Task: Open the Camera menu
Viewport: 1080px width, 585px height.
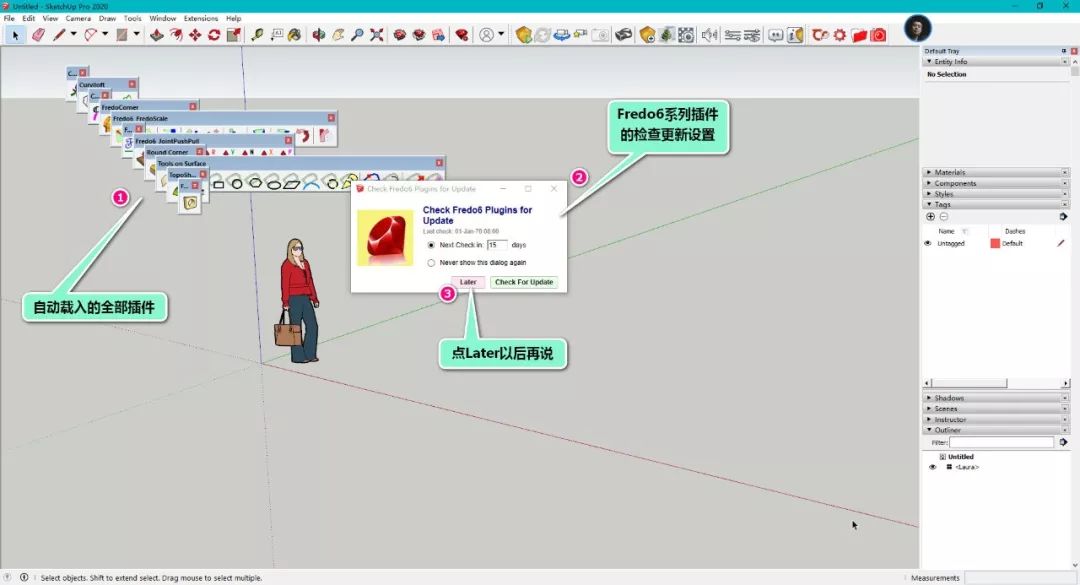Action: pos(78,19)
